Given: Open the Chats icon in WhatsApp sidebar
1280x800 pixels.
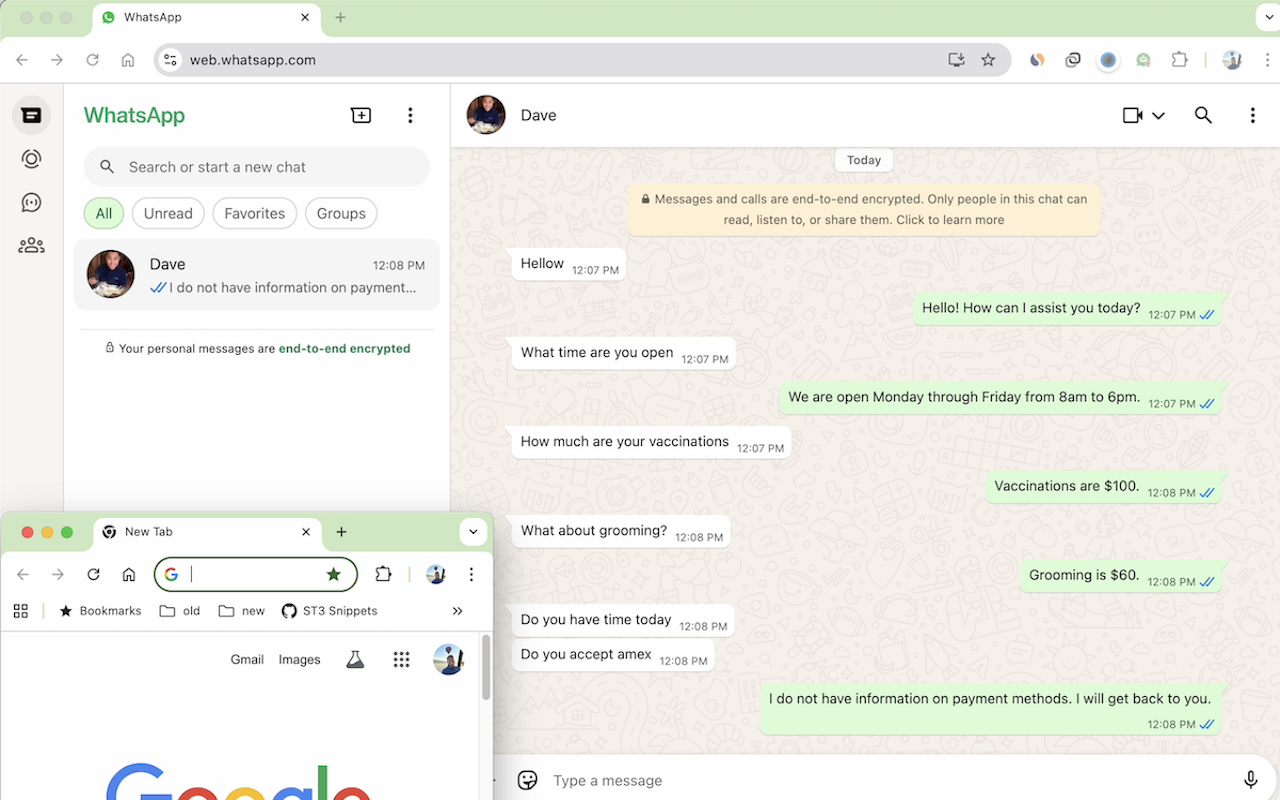Looking at the screenshot, I should (x=31, y=115).
